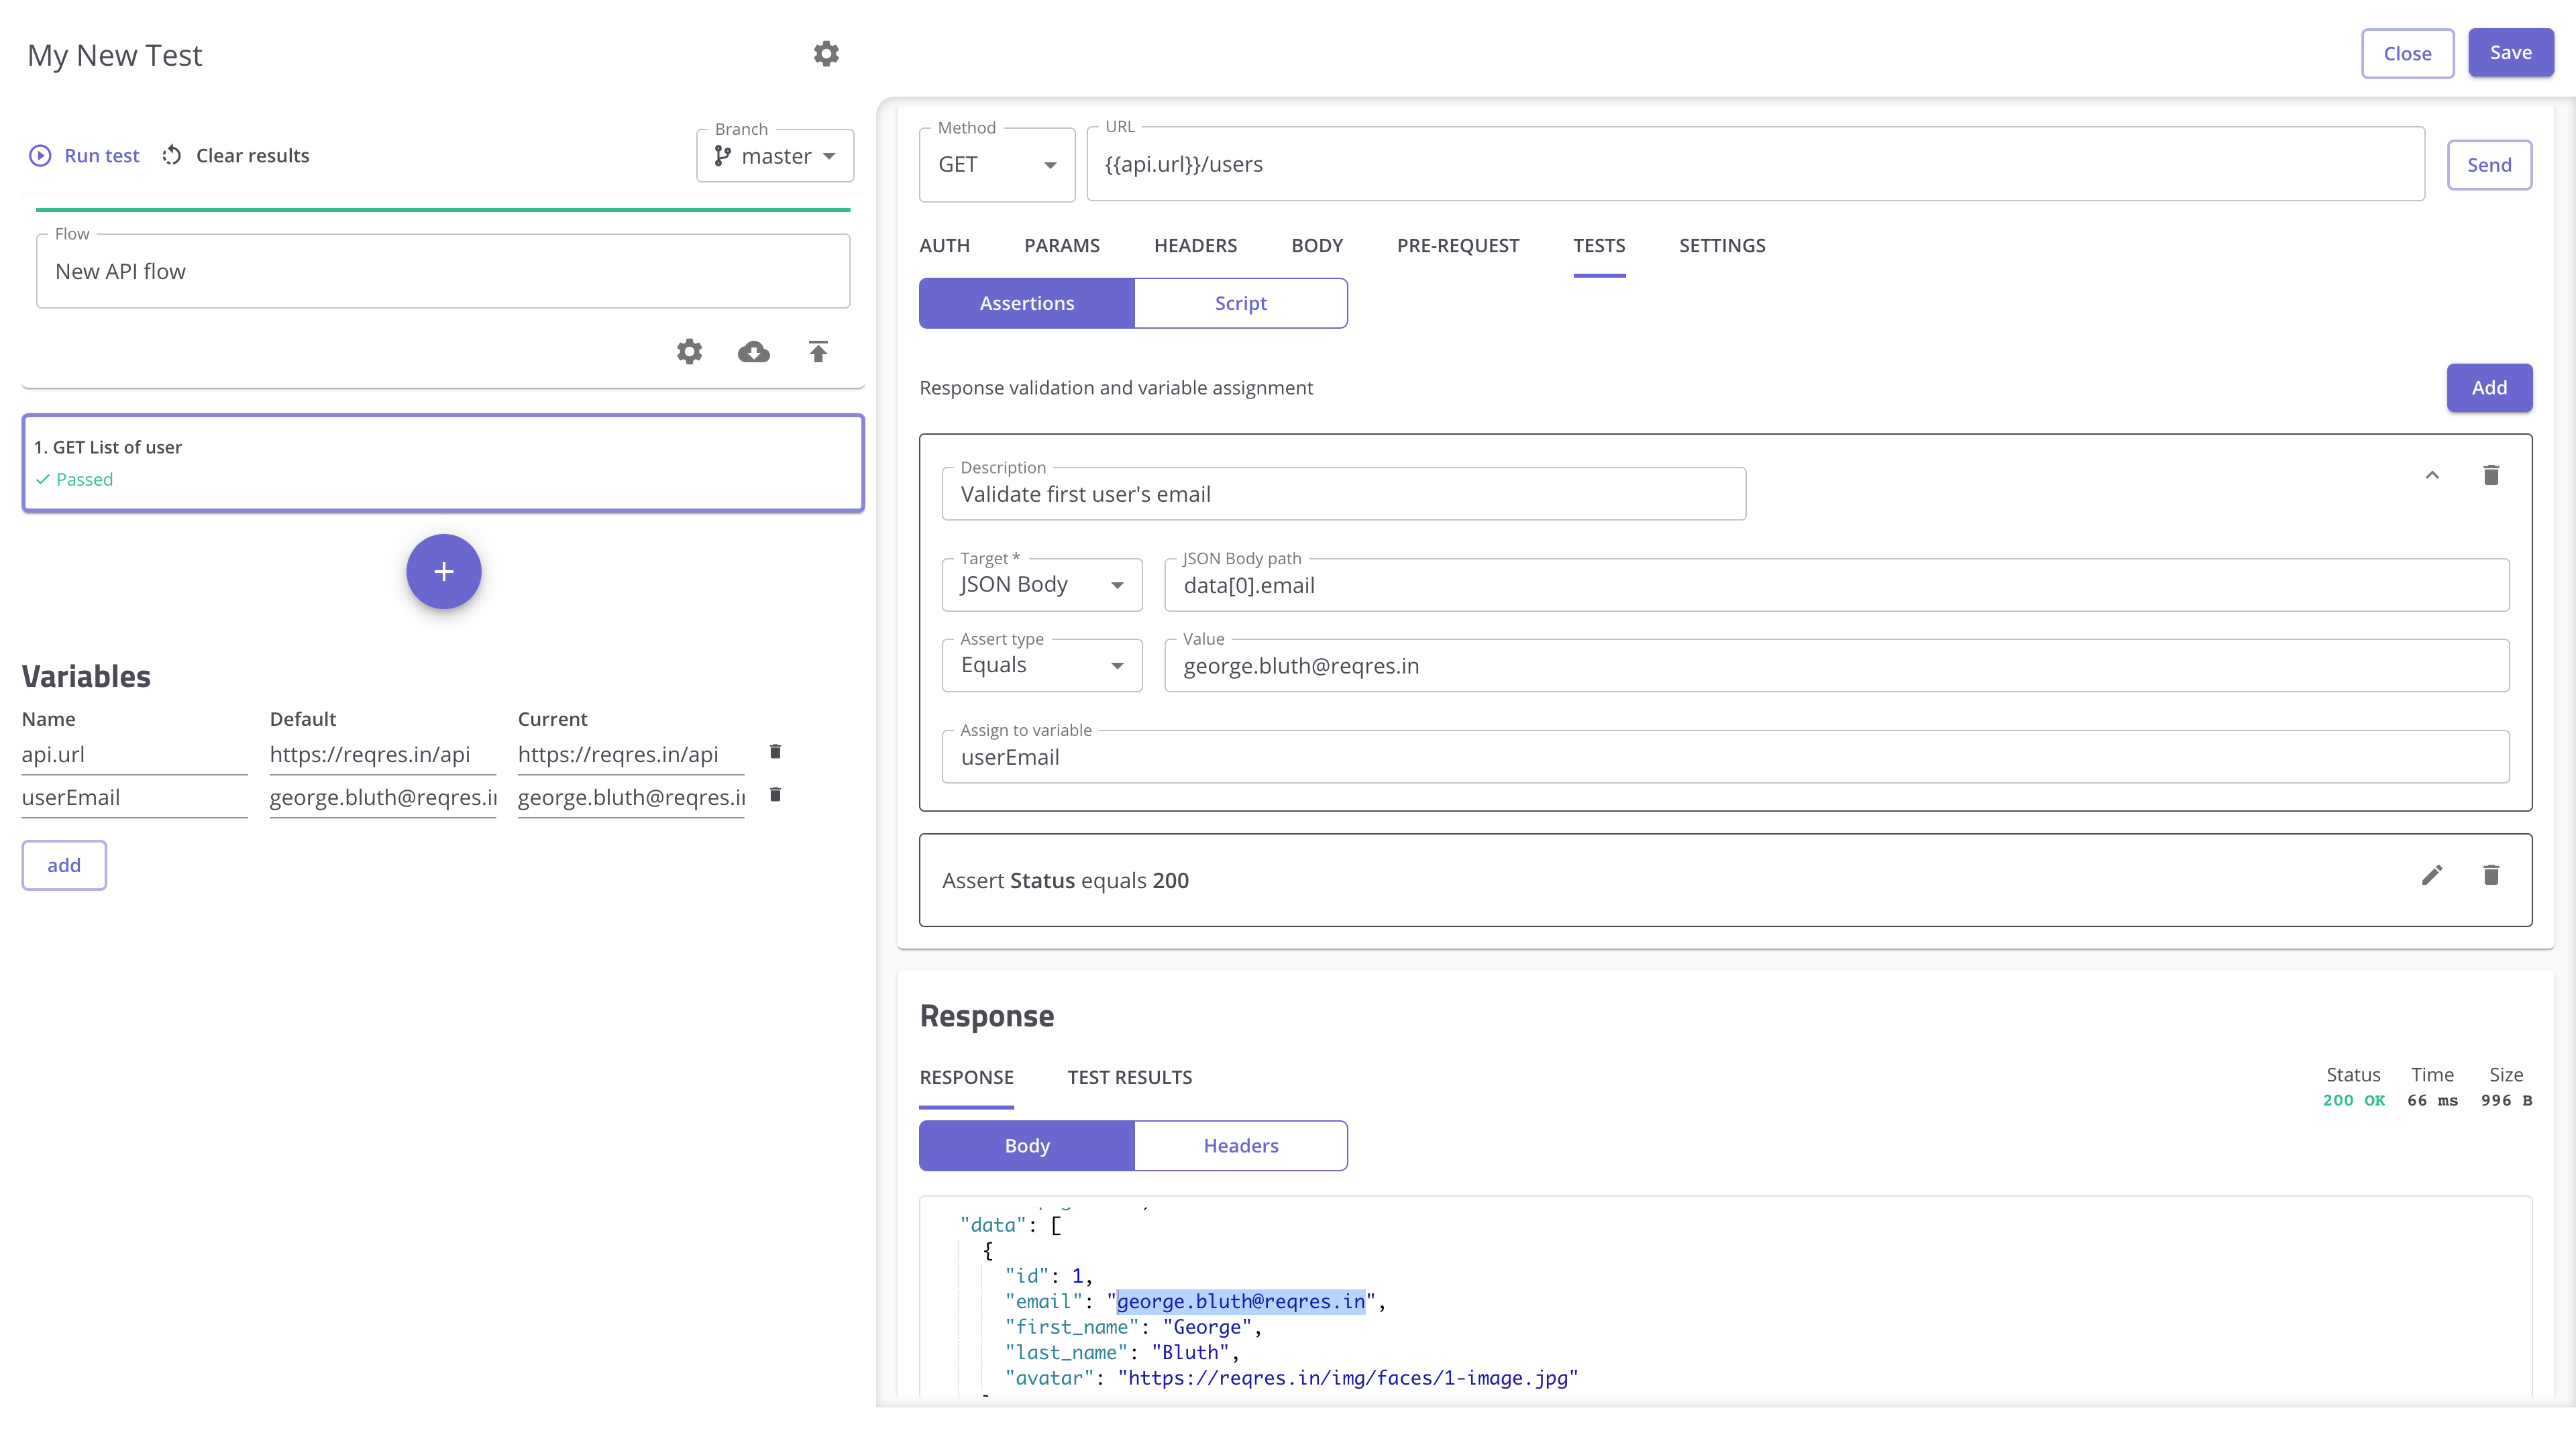Switch to the SETTINGS tab
The width and height of the screenshot is (2576, 1449).
pos(1722,245)
